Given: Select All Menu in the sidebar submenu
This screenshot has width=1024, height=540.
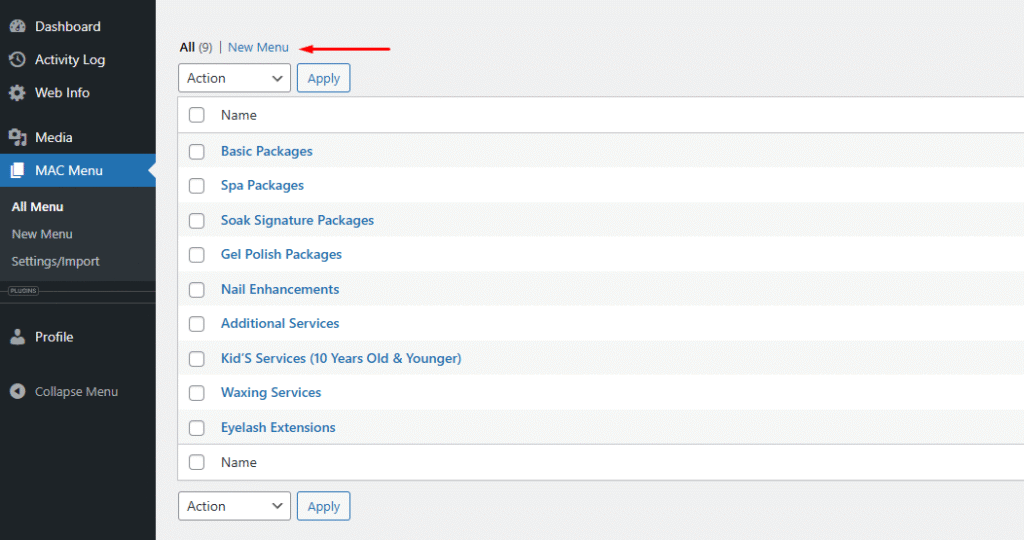Looking at the screenshot, I should coord(37,207).
